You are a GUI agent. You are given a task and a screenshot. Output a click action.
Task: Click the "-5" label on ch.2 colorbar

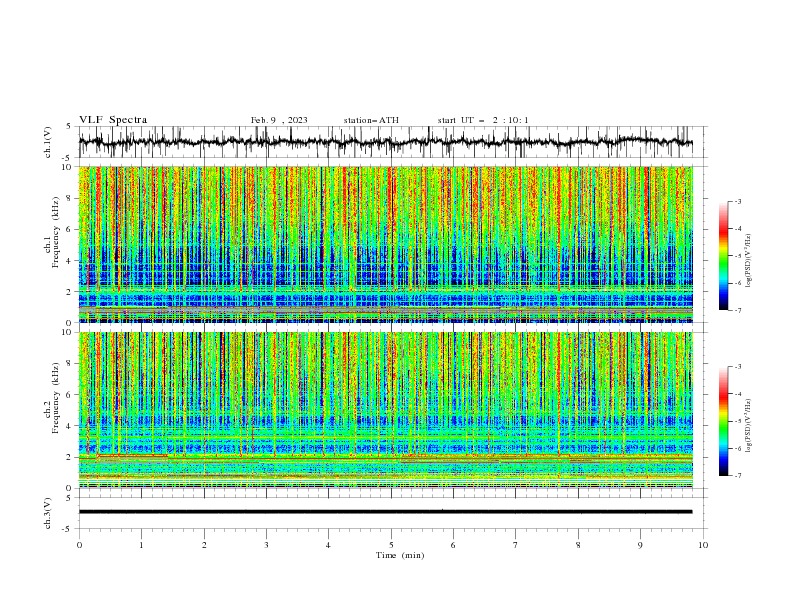pyautogui.click(x=738, y=421)
